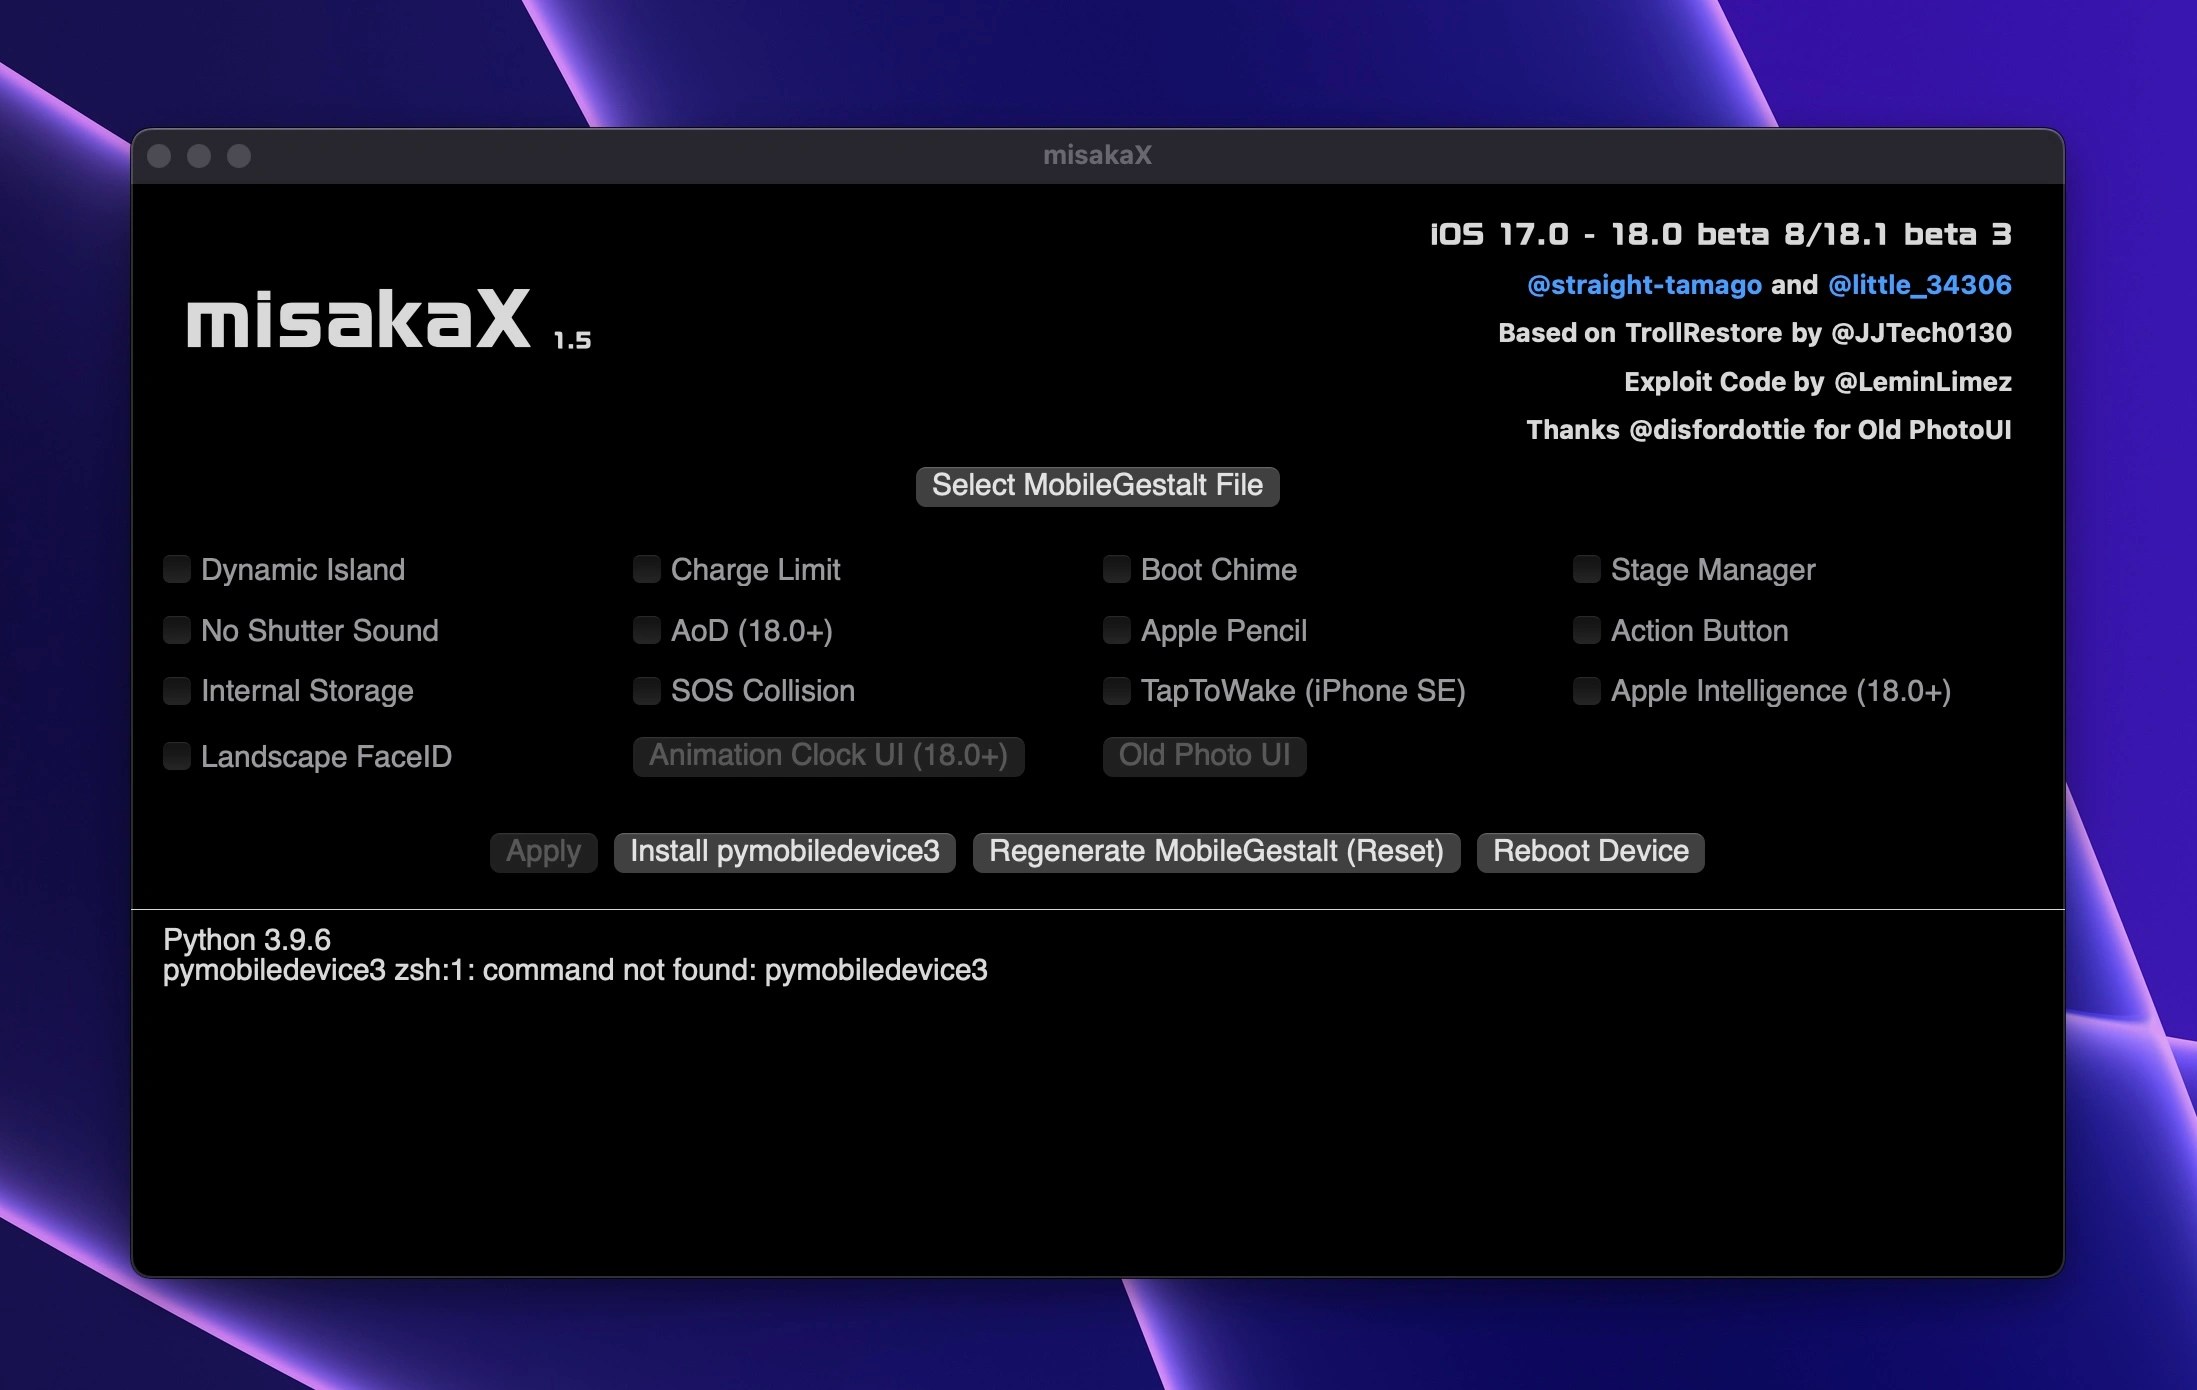Check the Apple Pencil box
This screenshot has width=2197, height=1390.
tap(1115, 630)
